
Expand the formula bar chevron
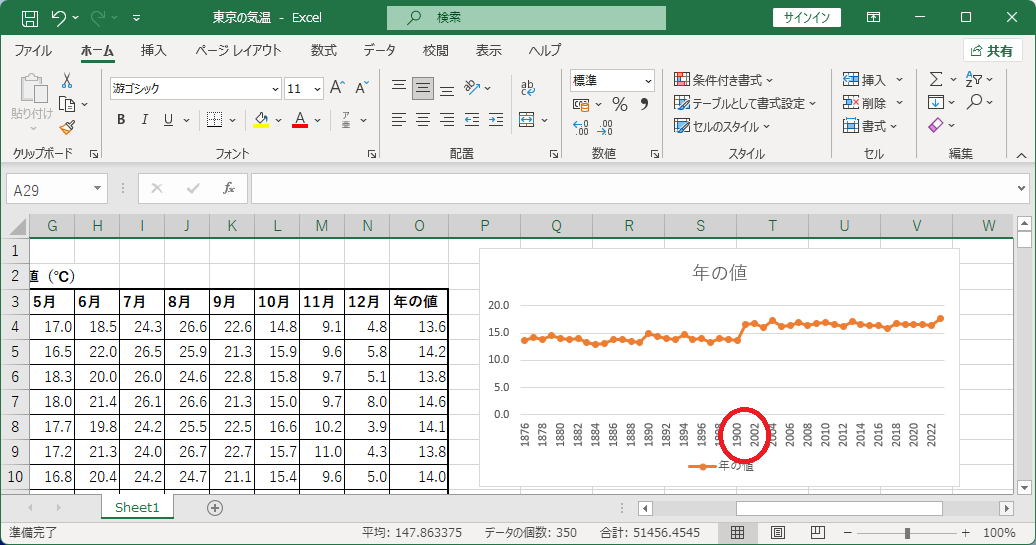coord(1021,189)
